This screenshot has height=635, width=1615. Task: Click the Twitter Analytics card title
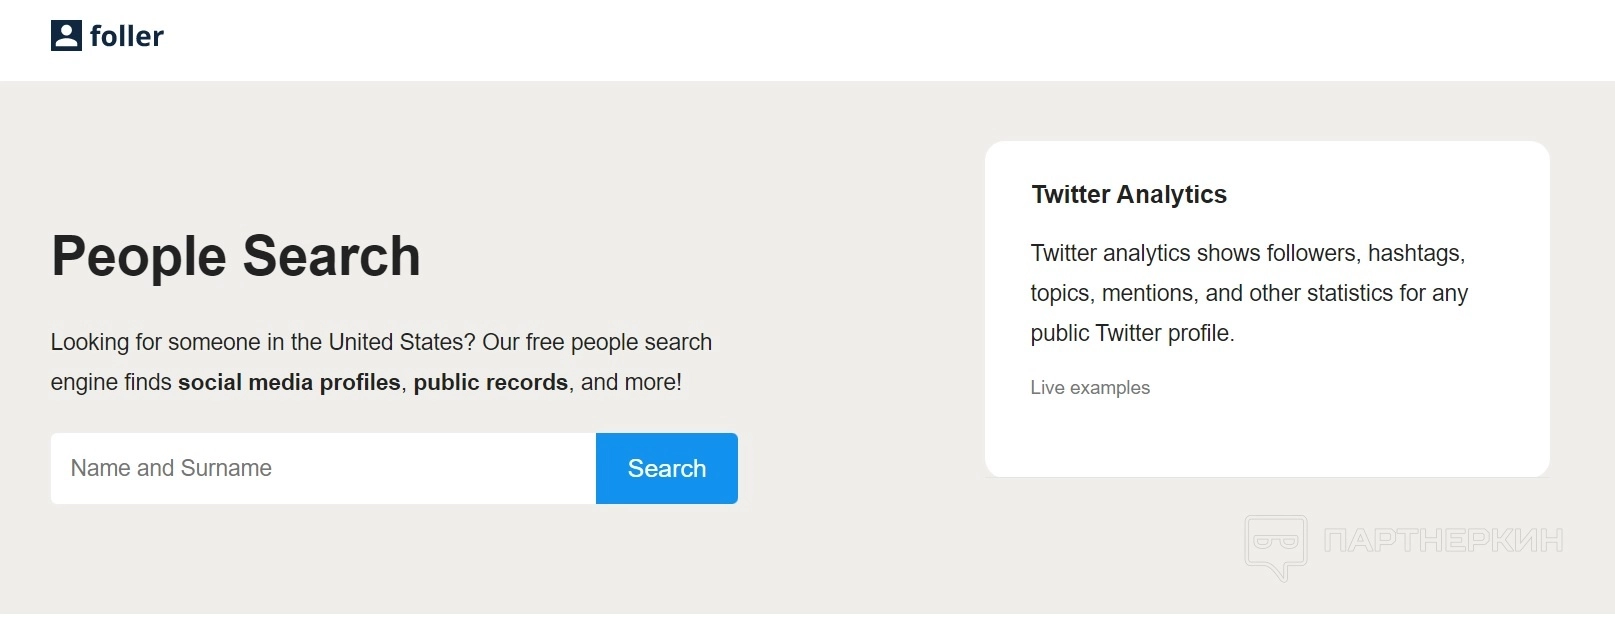[1129, 194]
